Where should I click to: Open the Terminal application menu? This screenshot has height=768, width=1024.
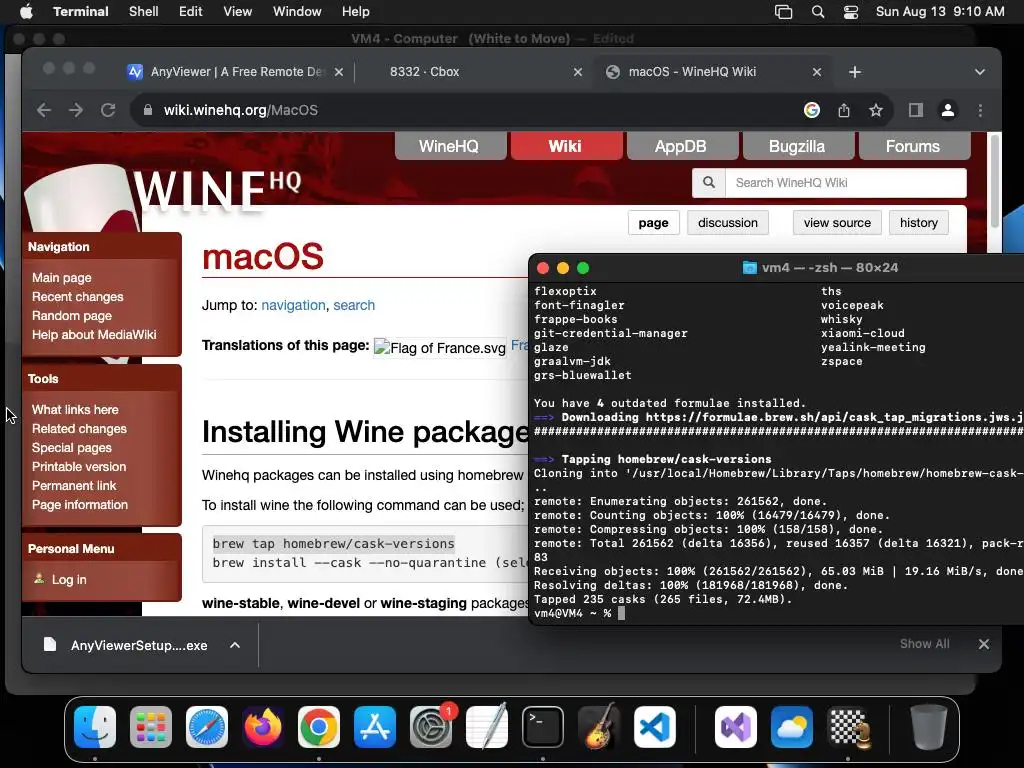pyautogui.click(x=81, y=12)
